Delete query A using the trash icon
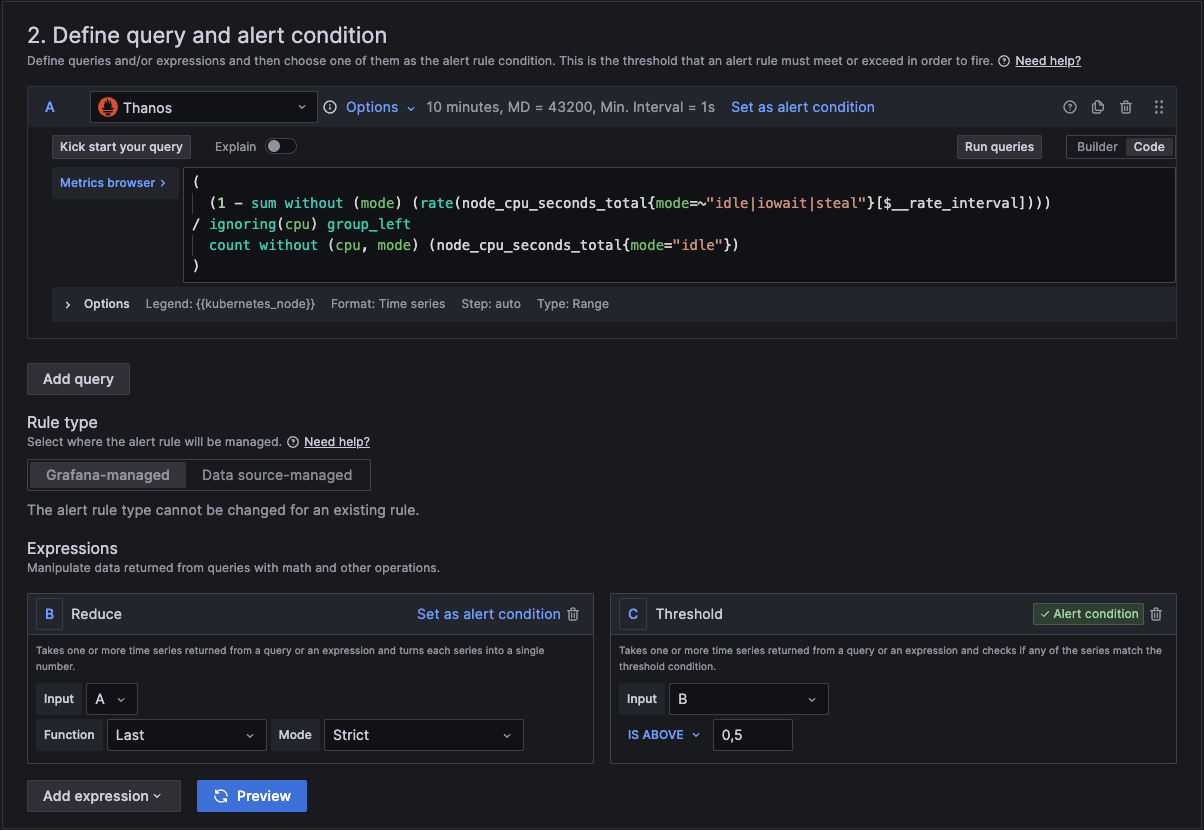The image size is (1204, 830). [x=1126, y=107]
